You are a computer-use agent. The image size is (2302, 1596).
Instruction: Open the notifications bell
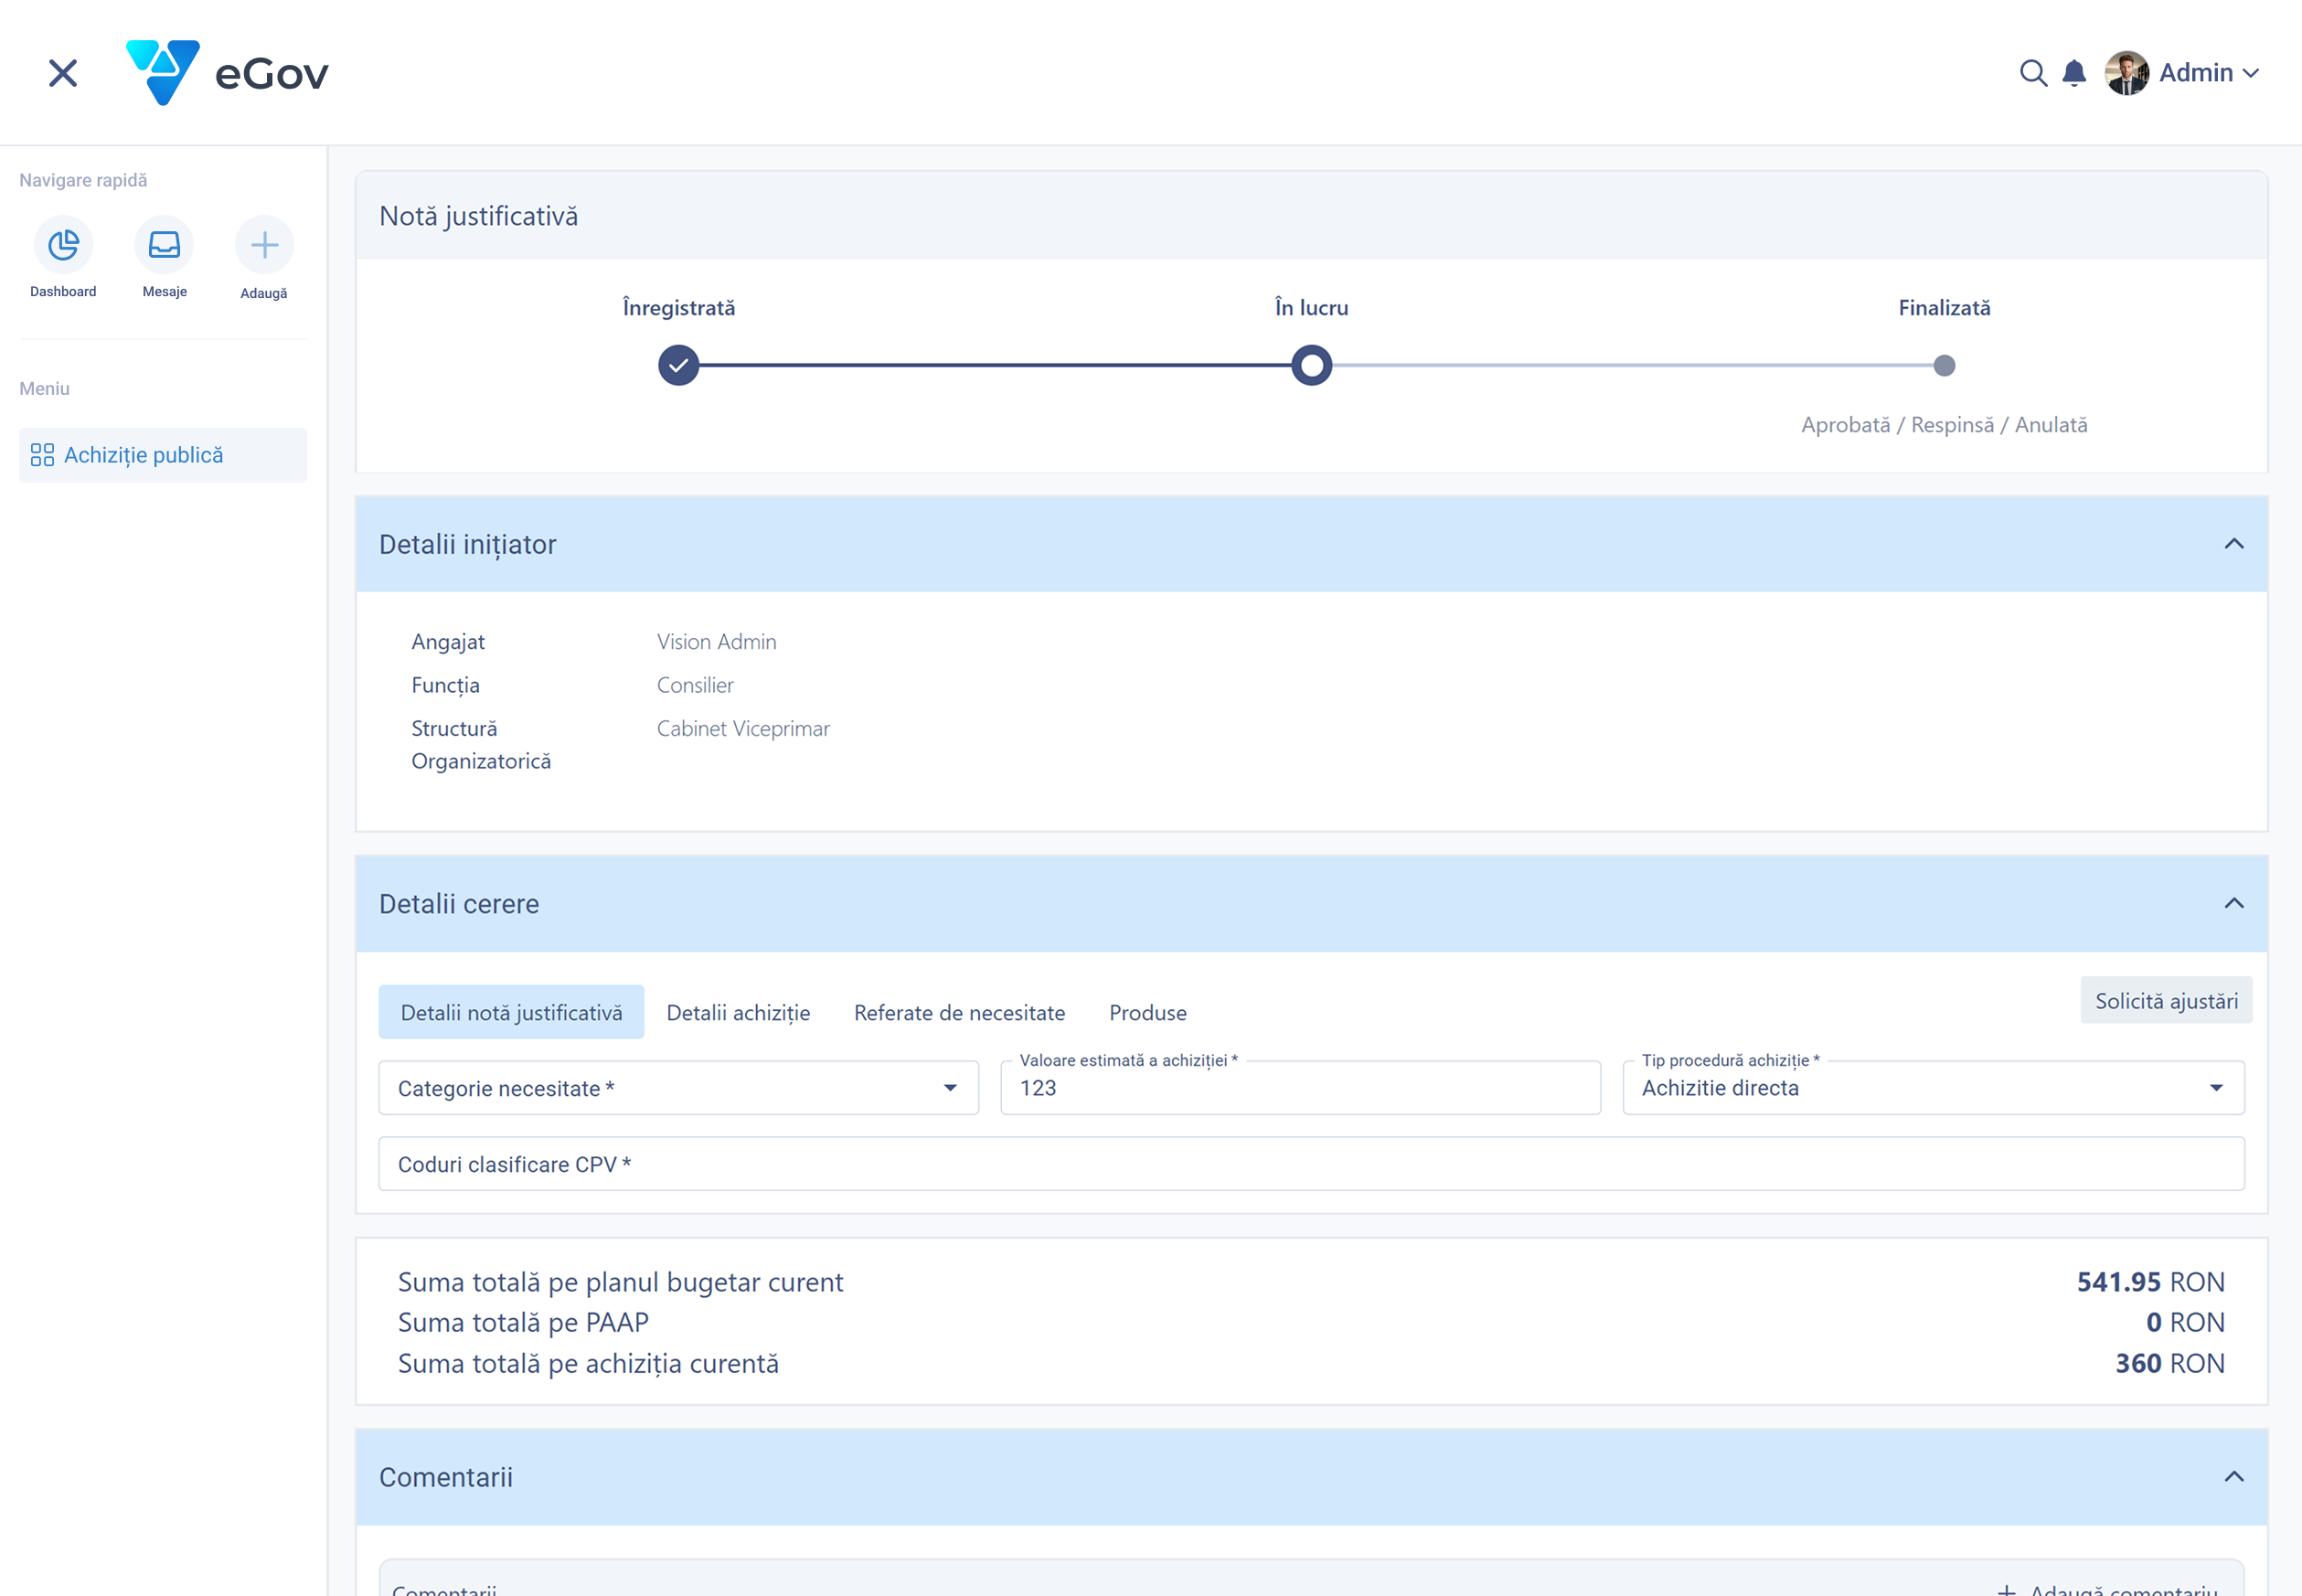(x=2074, y=73)
